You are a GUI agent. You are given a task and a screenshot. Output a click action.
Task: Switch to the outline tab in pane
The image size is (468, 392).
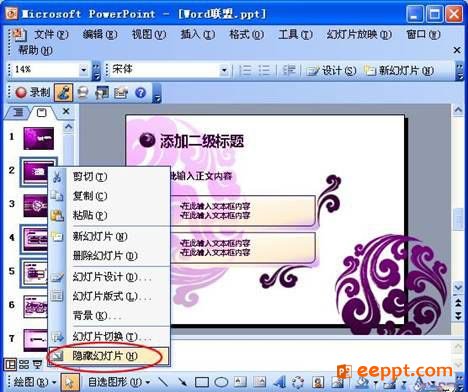(x=18, y=112)
